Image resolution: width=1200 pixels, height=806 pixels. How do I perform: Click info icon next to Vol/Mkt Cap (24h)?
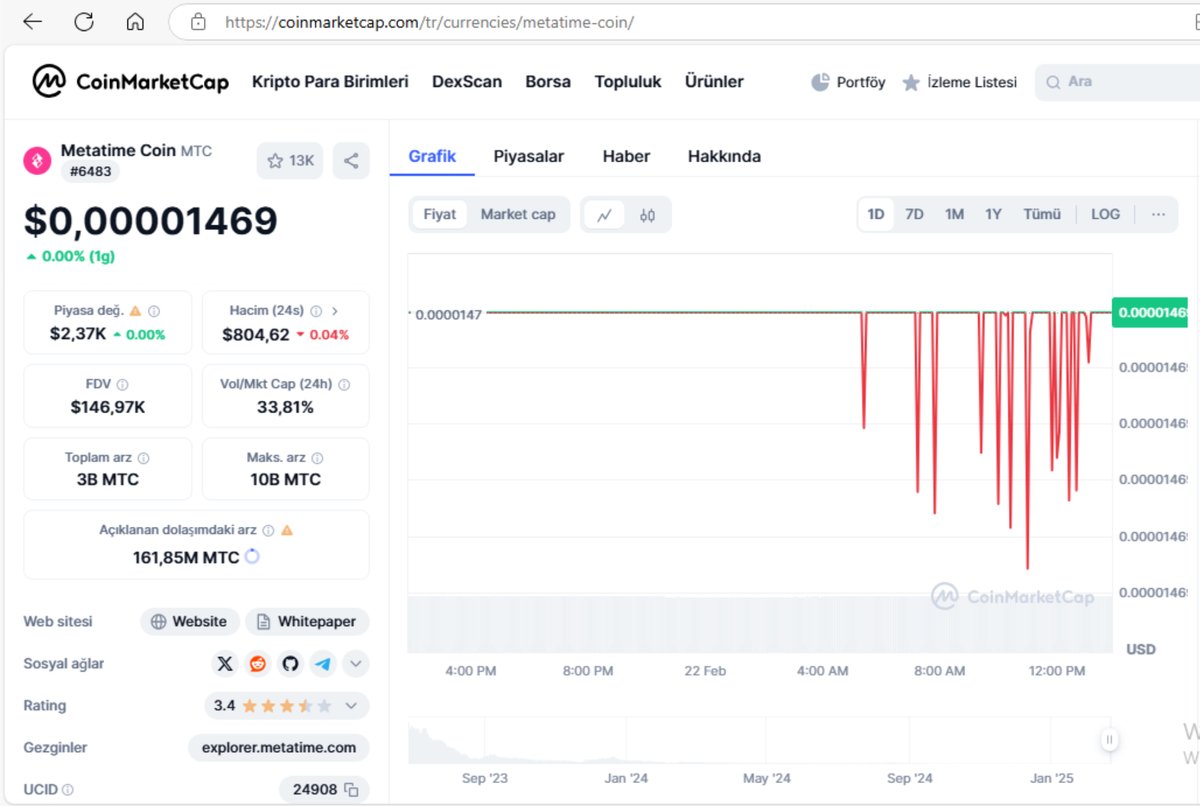(345, 384)
